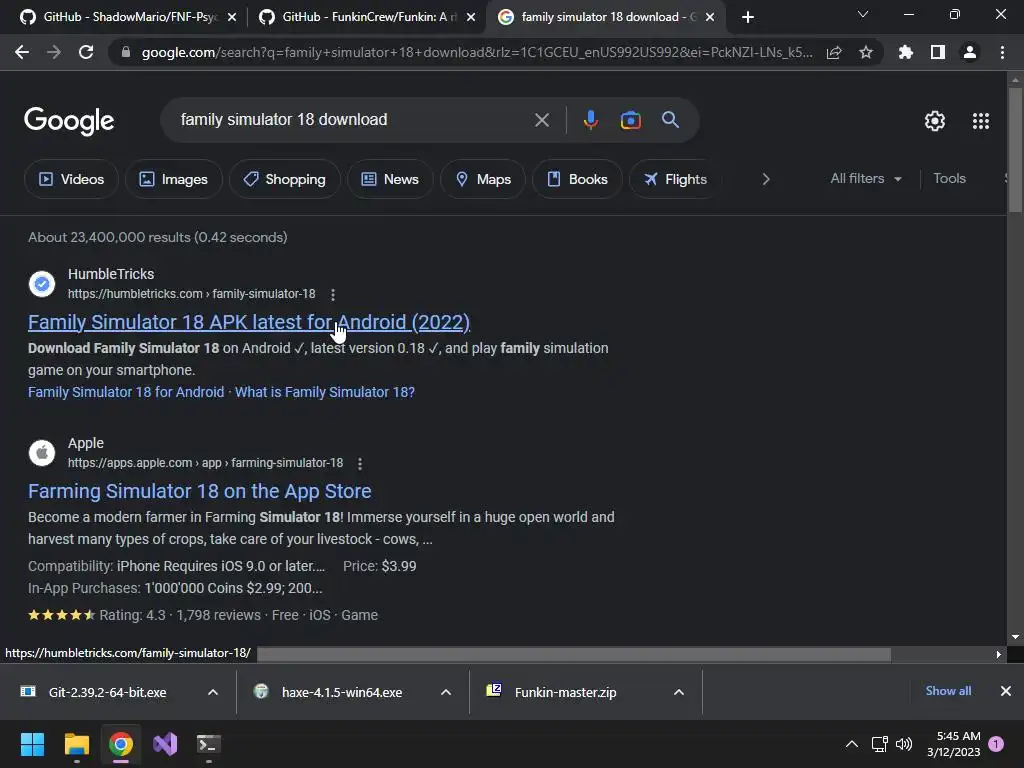Open Family Simulator 18 for Android sublink
The image size is (1024, 768).
126,392
